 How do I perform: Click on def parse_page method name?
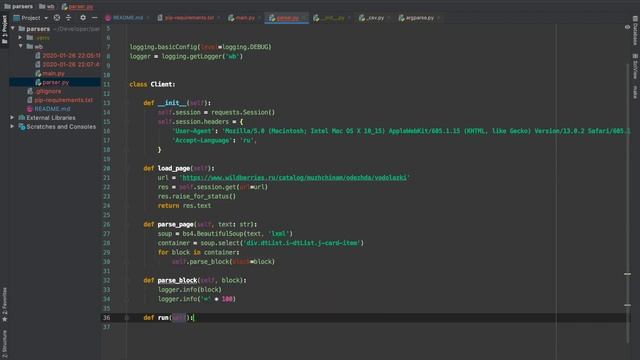pyautogui.click(x=176, y=224)
